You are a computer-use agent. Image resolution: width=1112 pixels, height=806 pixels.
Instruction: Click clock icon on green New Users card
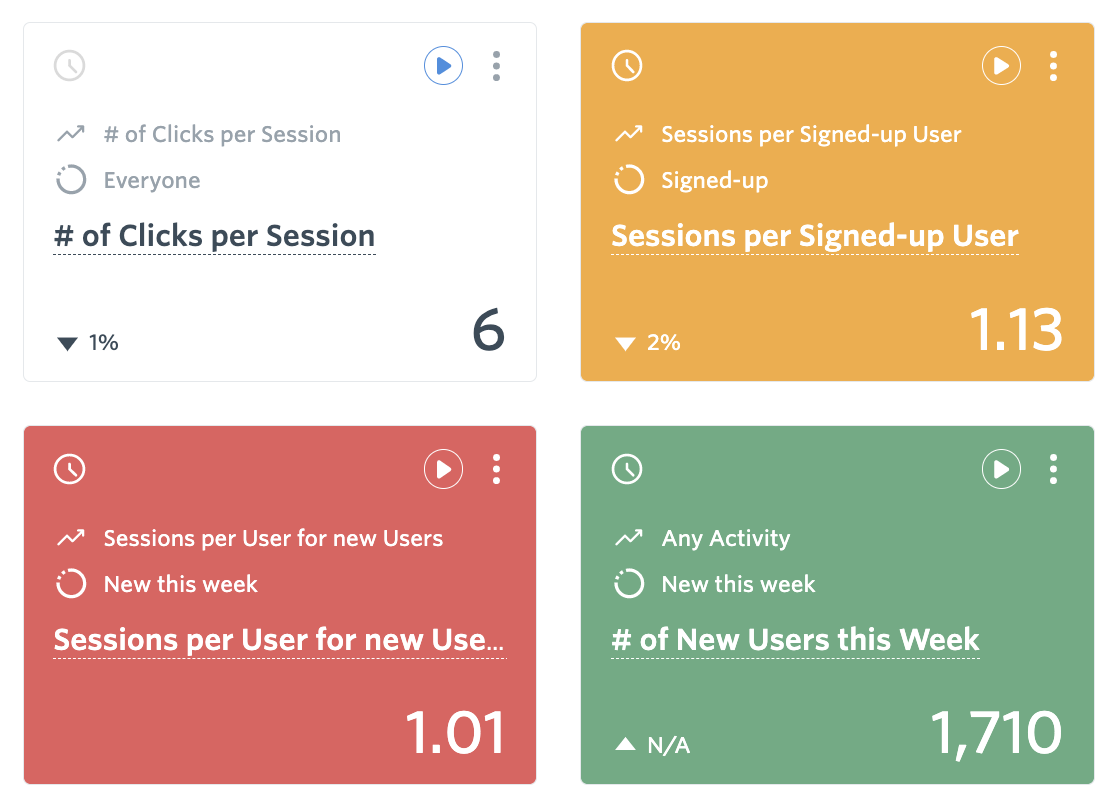pos(627,469)
